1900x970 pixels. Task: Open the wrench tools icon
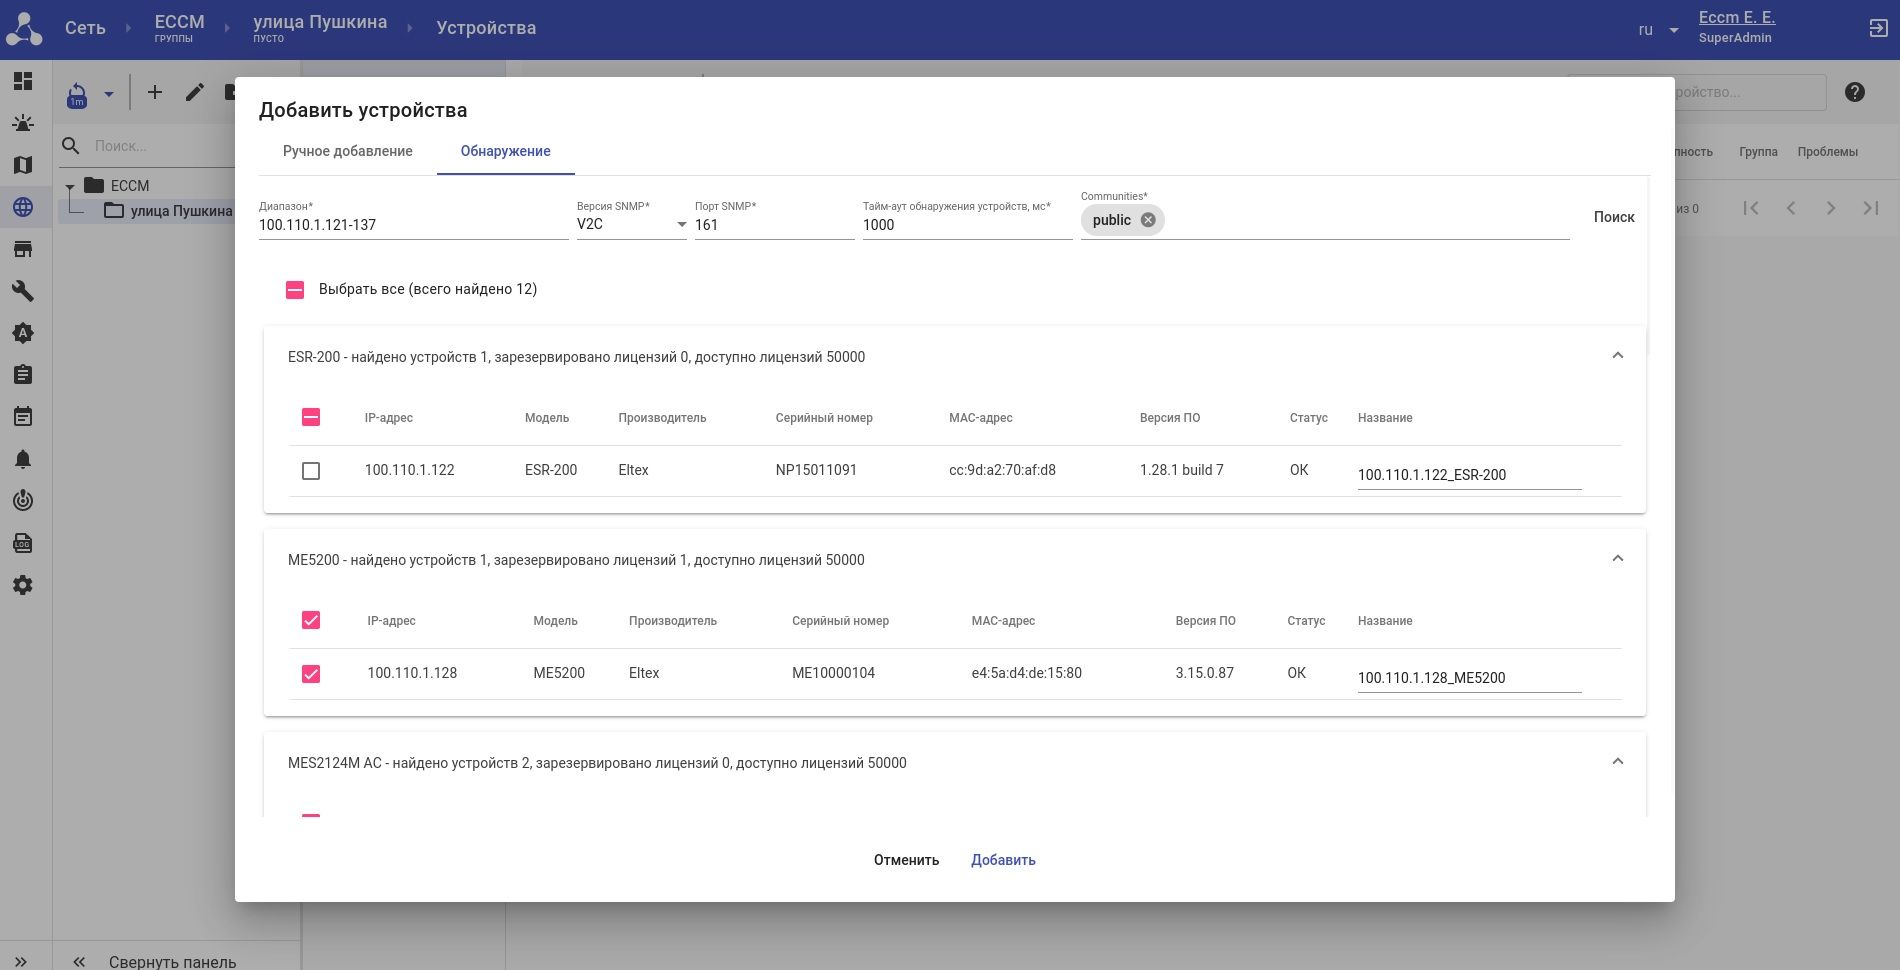[23, 291]
